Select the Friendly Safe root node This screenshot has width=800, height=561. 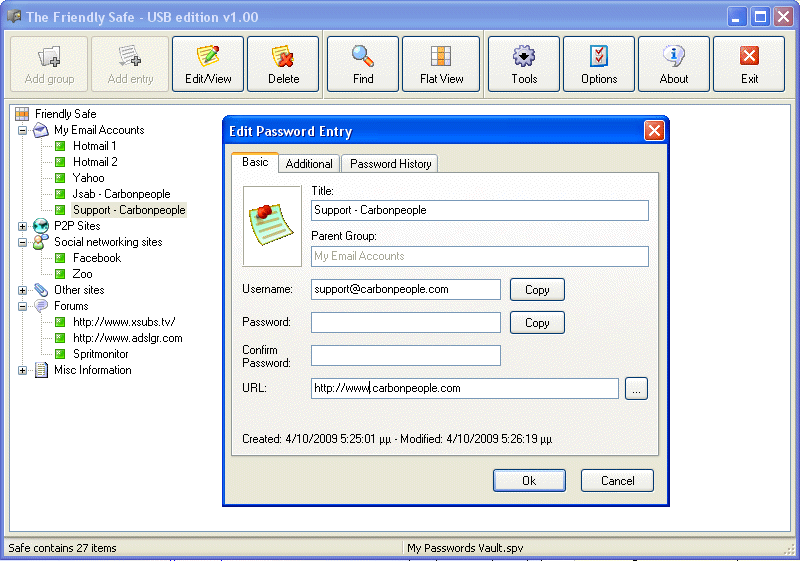[x=65, y=114]
